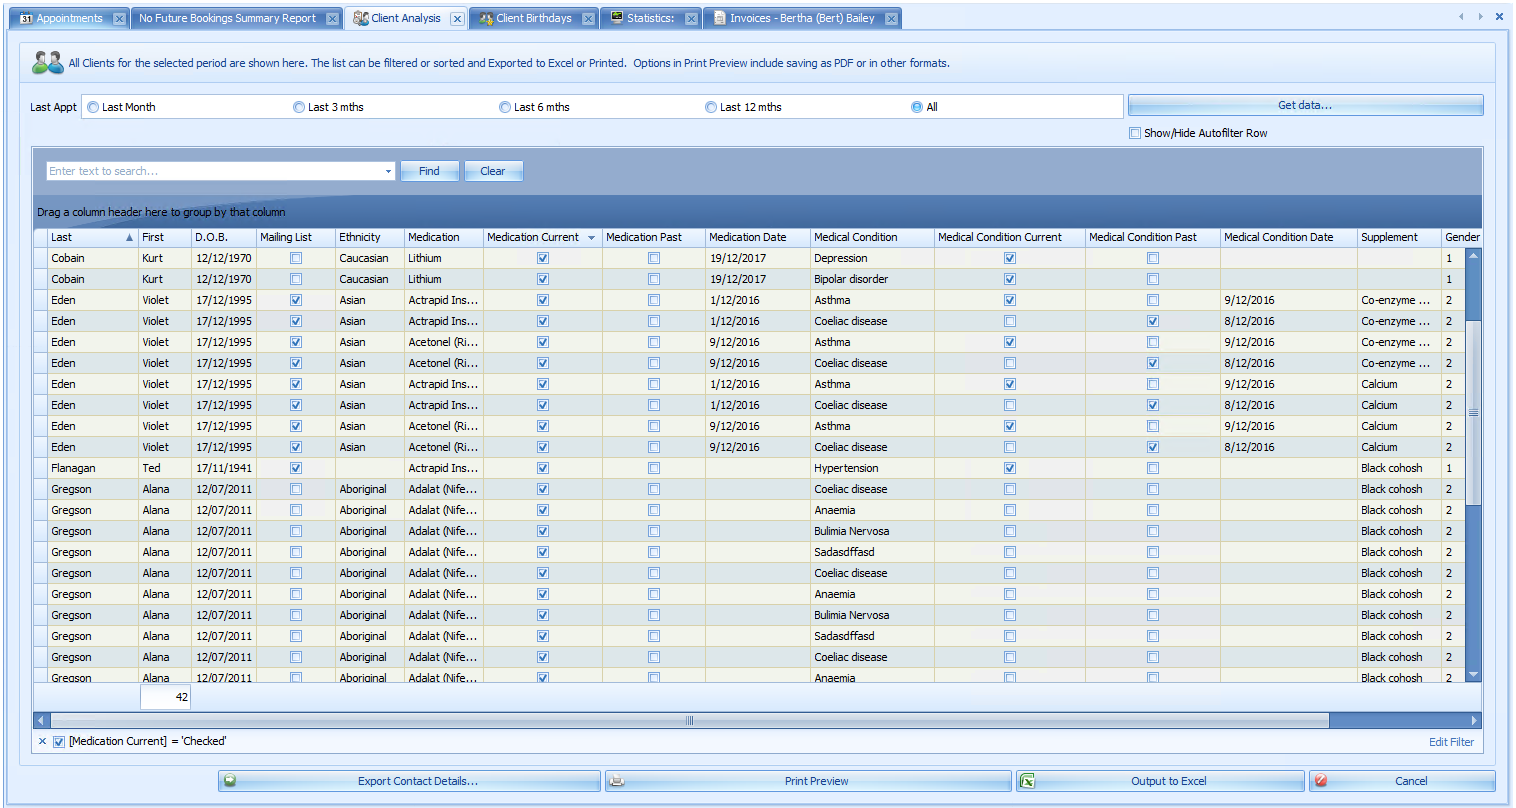Toggle Medication Past checkbox in the Hypertension row

(x=654, y=468)
